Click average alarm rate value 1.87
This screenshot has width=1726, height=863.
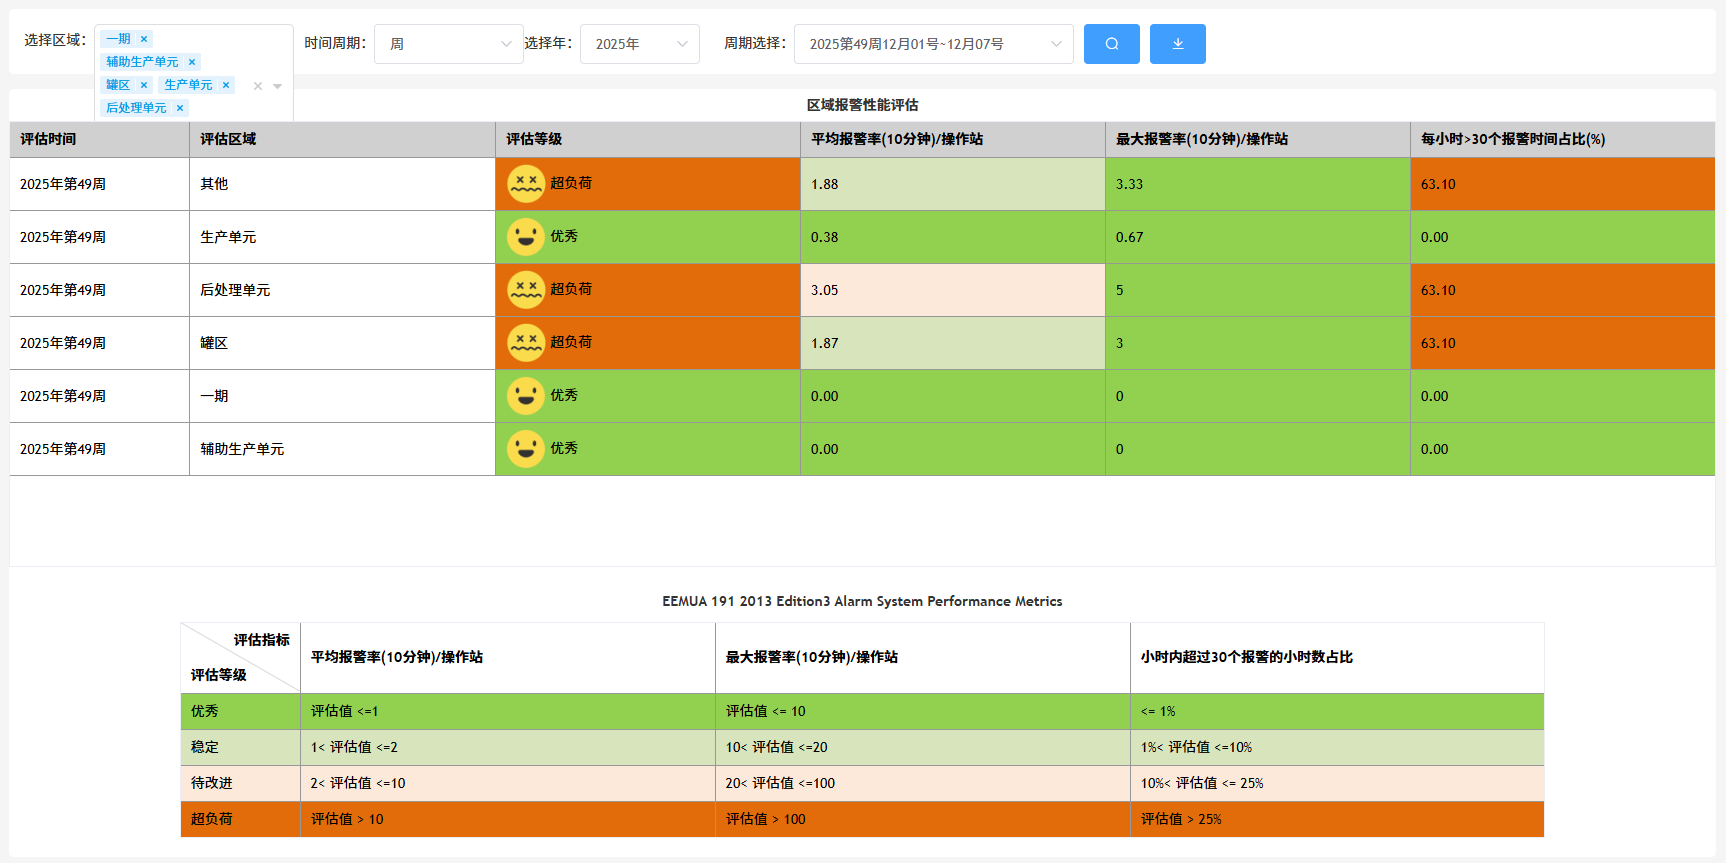pyautogui.click(x=825, y=343)
